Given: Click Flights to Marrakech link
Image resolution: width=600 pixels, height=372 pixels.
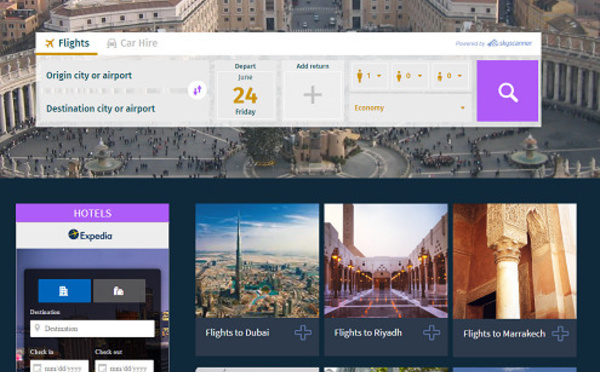Looking at the screenshot, I should tap(504, 334).
